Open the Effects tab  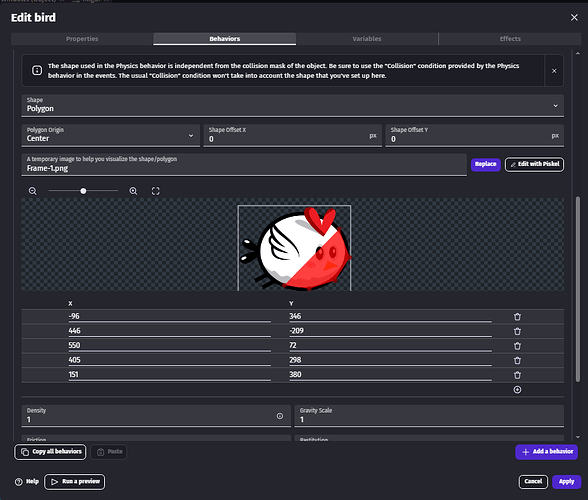point(510,39)
